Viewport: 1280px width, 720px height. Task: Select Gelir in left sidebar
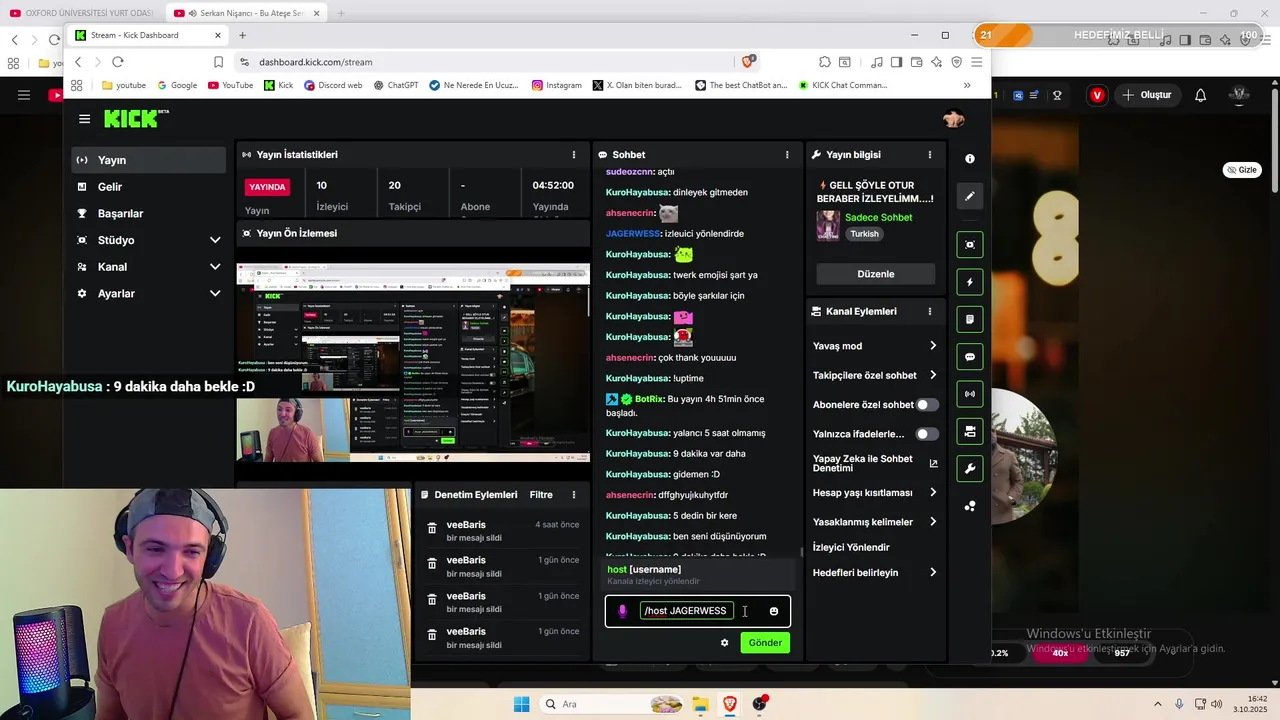[149, 187]
